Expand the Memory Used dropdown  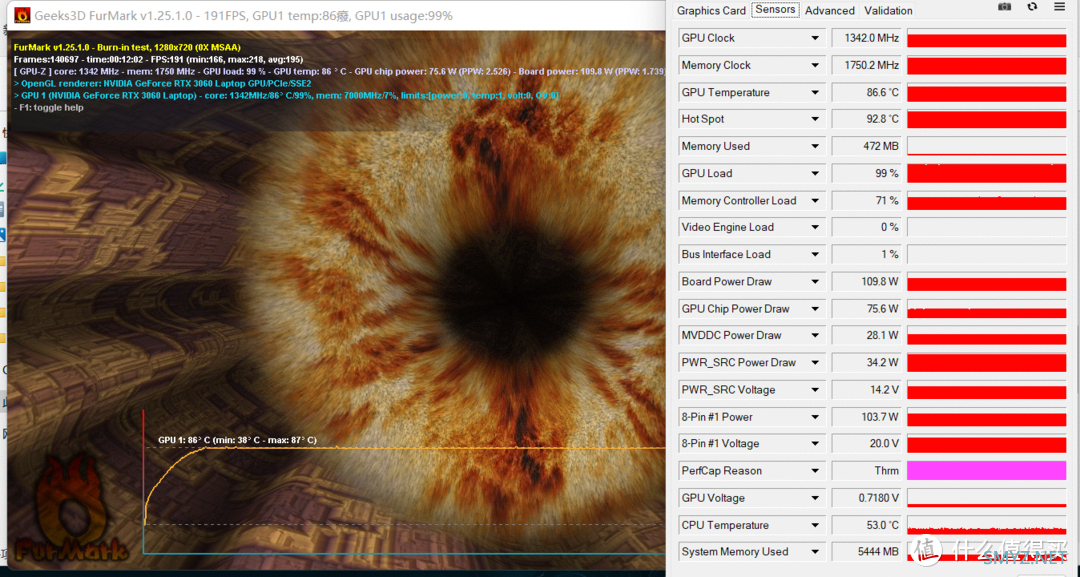click(x=815, y=147)
